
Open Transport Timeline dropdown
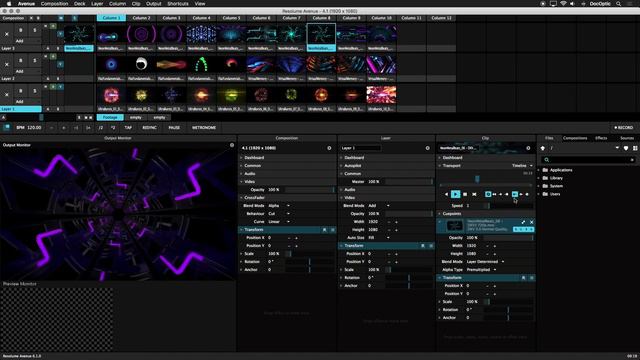coord(522,166)
